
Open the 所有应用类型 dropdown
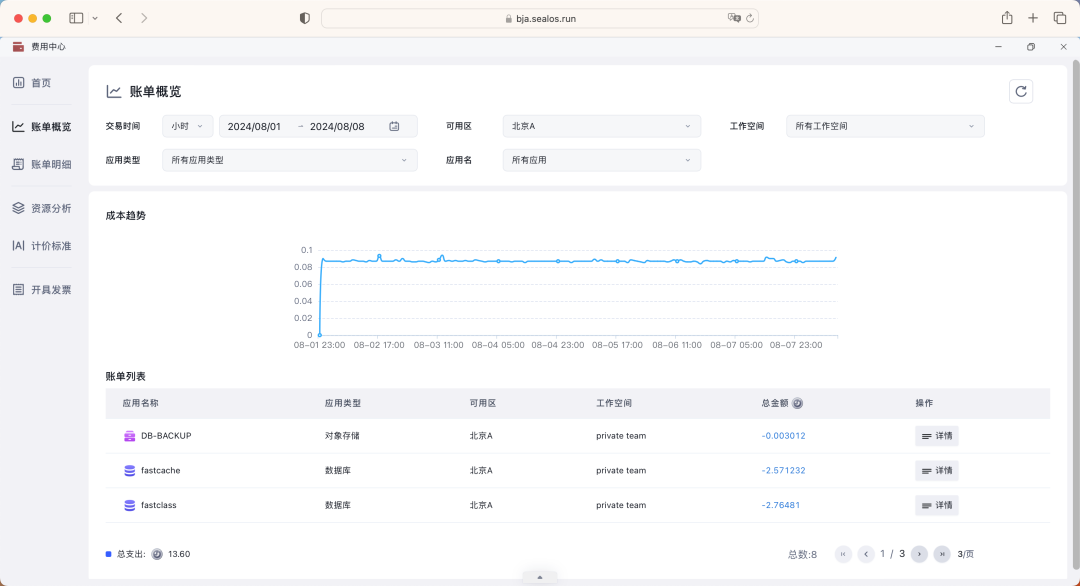tap(289, 160)
